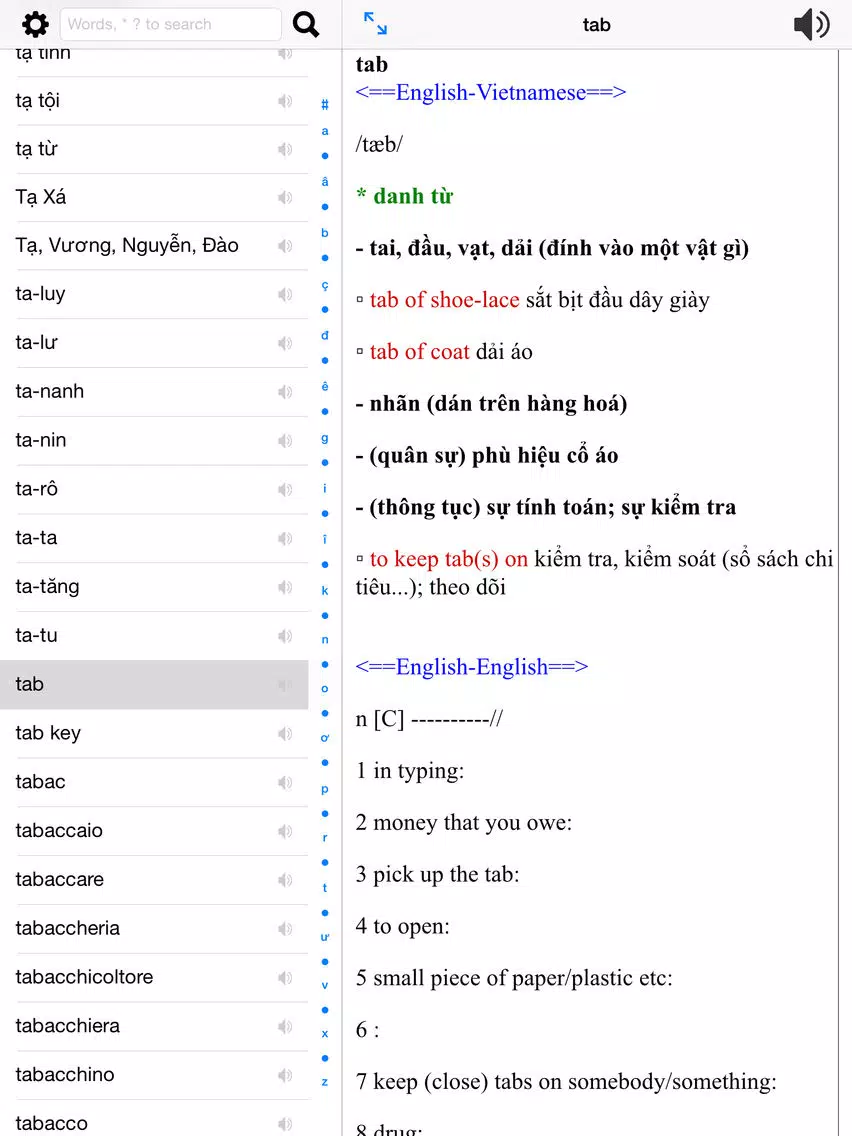Screen dimensions: 852x1136
Task: Play audio for "ta-ta"
Action: [285, 538]
